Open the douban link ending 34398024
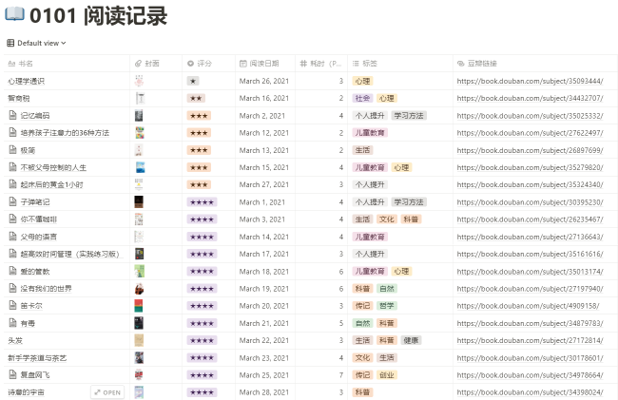618x400 pixels. [x=530, y=392]
